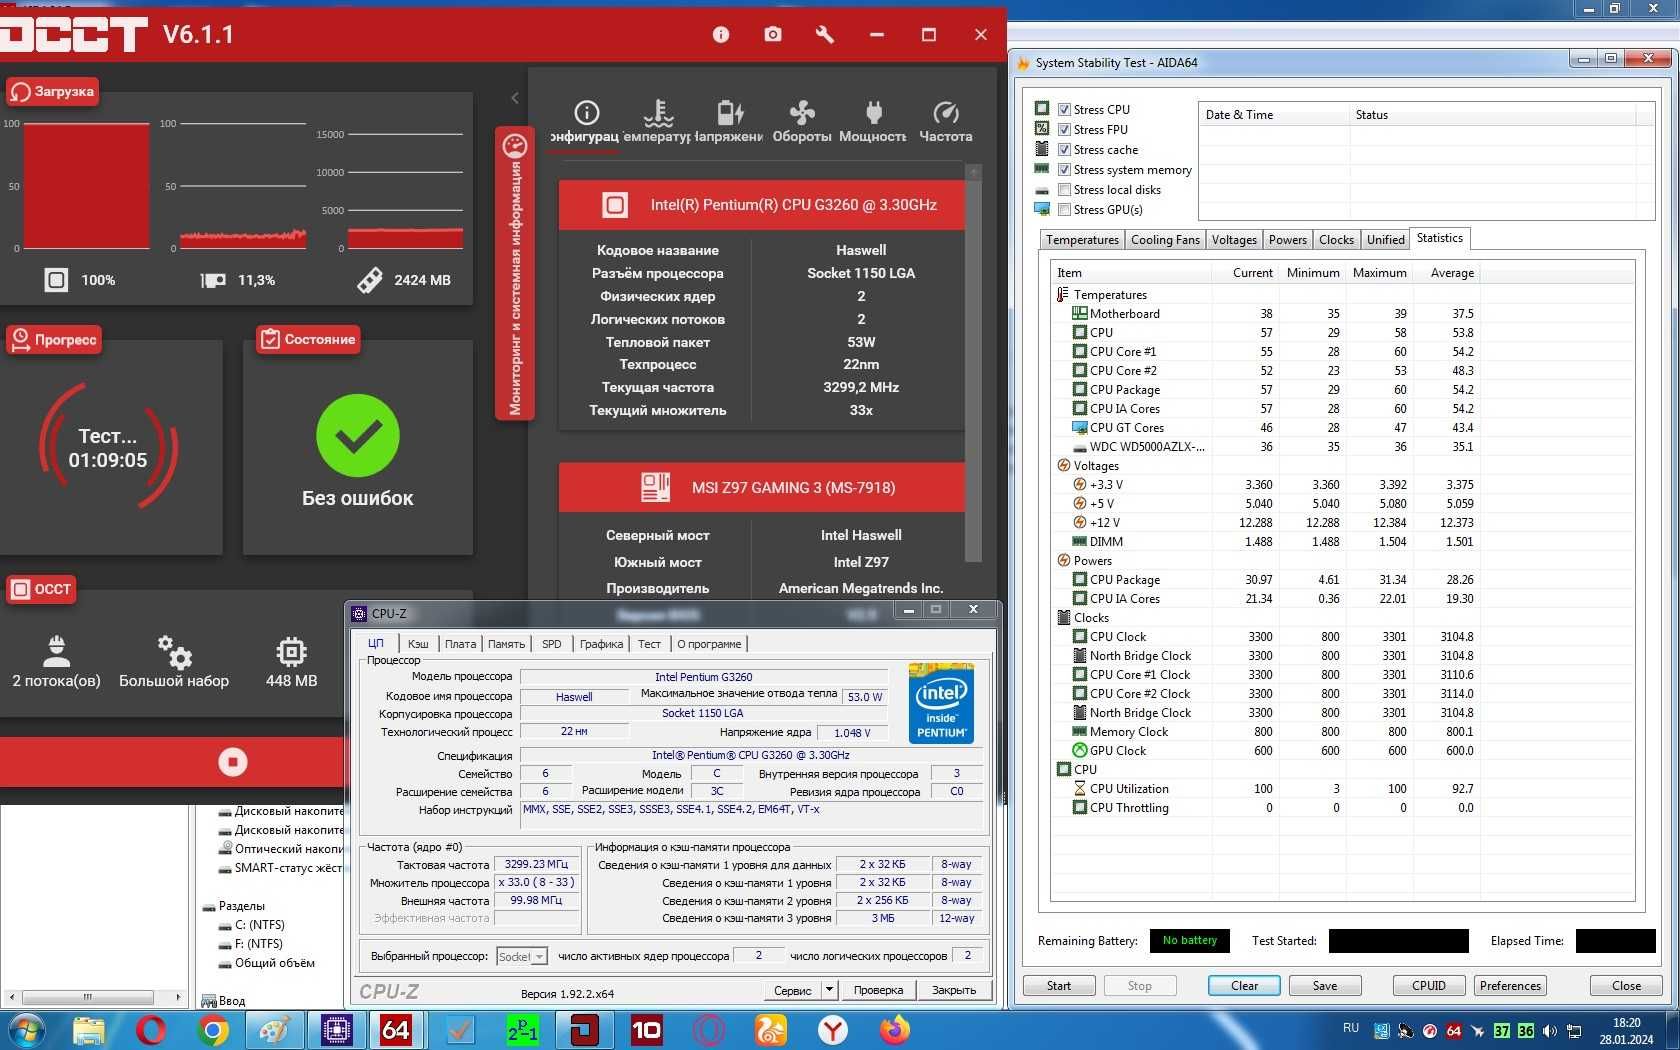The width and height of the screenshot is (1680, 1050).
Task: Click the Pentium G3260 processor header icon
Action: click(x=614, y=205)
